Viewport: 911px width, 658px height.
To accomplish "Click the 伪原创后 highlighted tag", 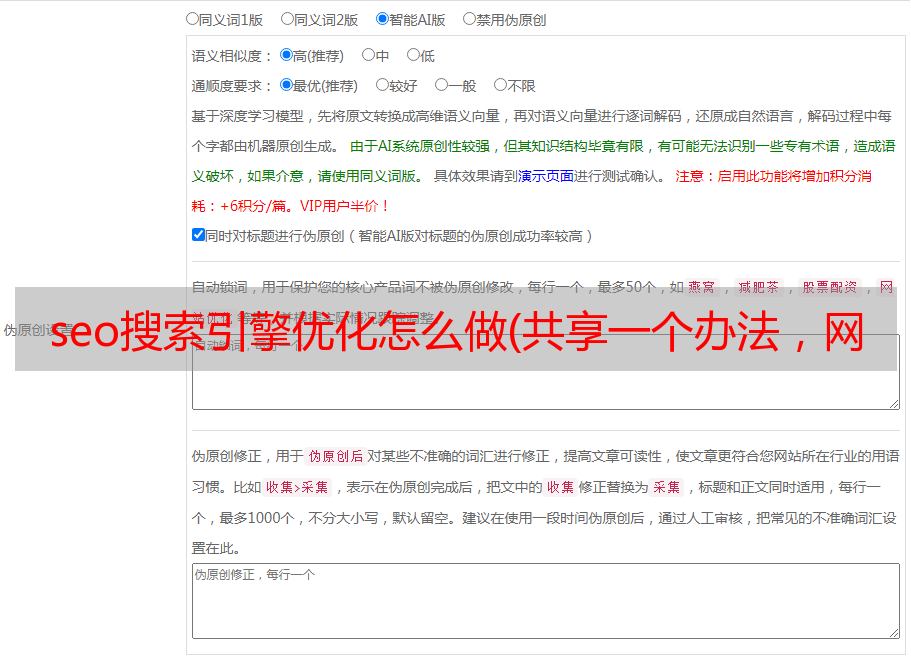I will pos(336,456).
